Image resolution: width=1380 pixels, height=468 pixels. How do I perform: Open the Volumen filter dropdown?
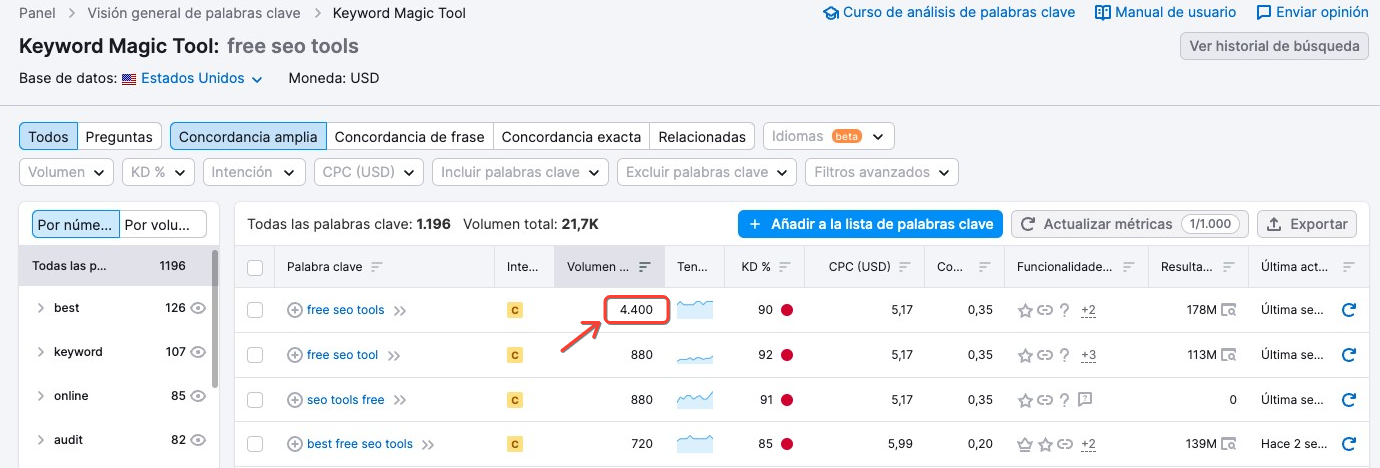66,172
